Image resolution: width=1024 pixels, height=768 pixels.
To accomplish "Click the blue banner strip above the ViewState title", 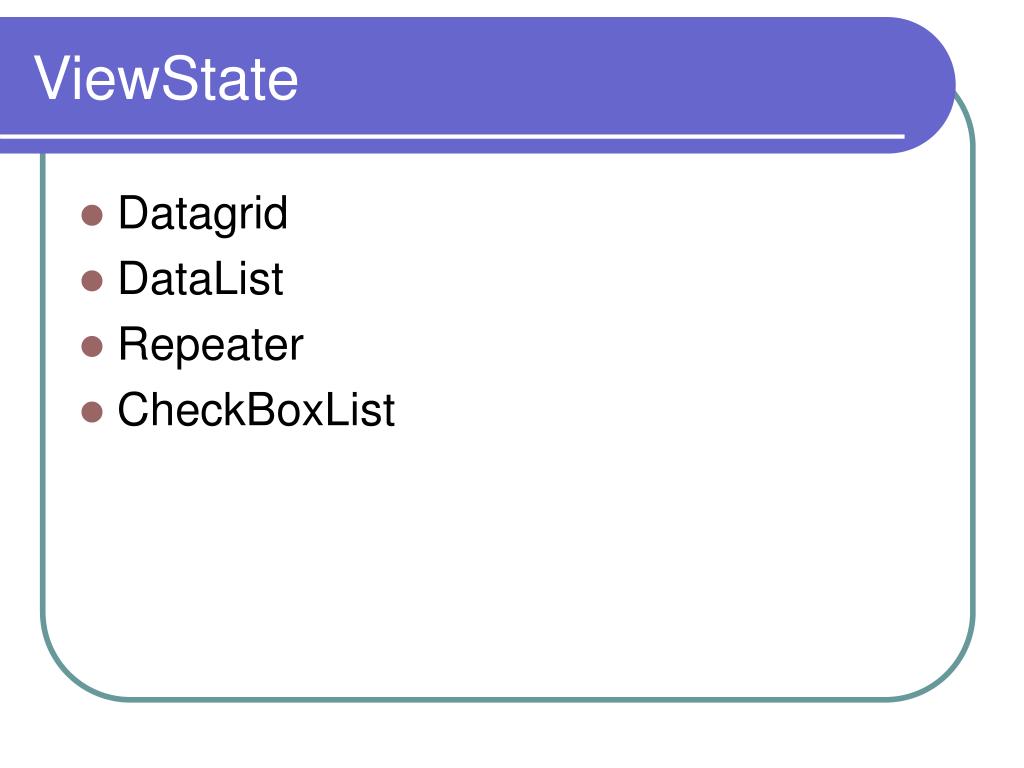I will point(457,33).
